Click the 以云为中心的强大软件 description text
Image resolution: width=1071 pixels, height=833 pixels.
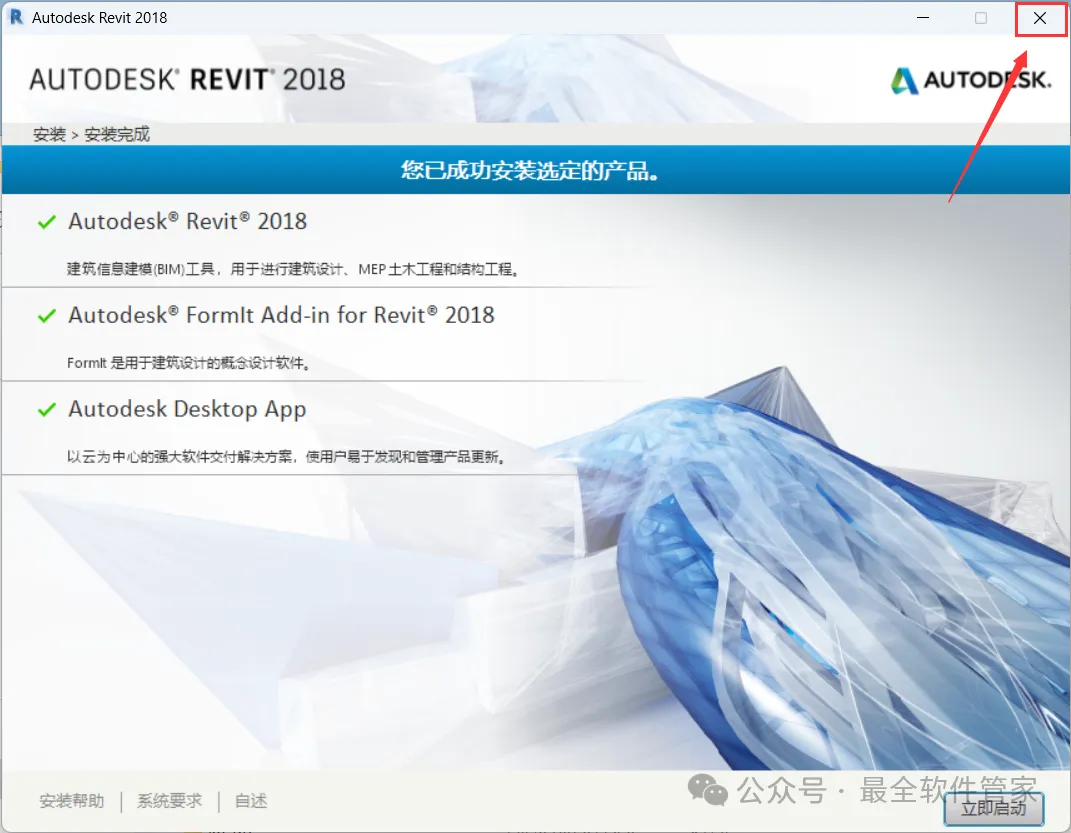(x=287, y=456)
